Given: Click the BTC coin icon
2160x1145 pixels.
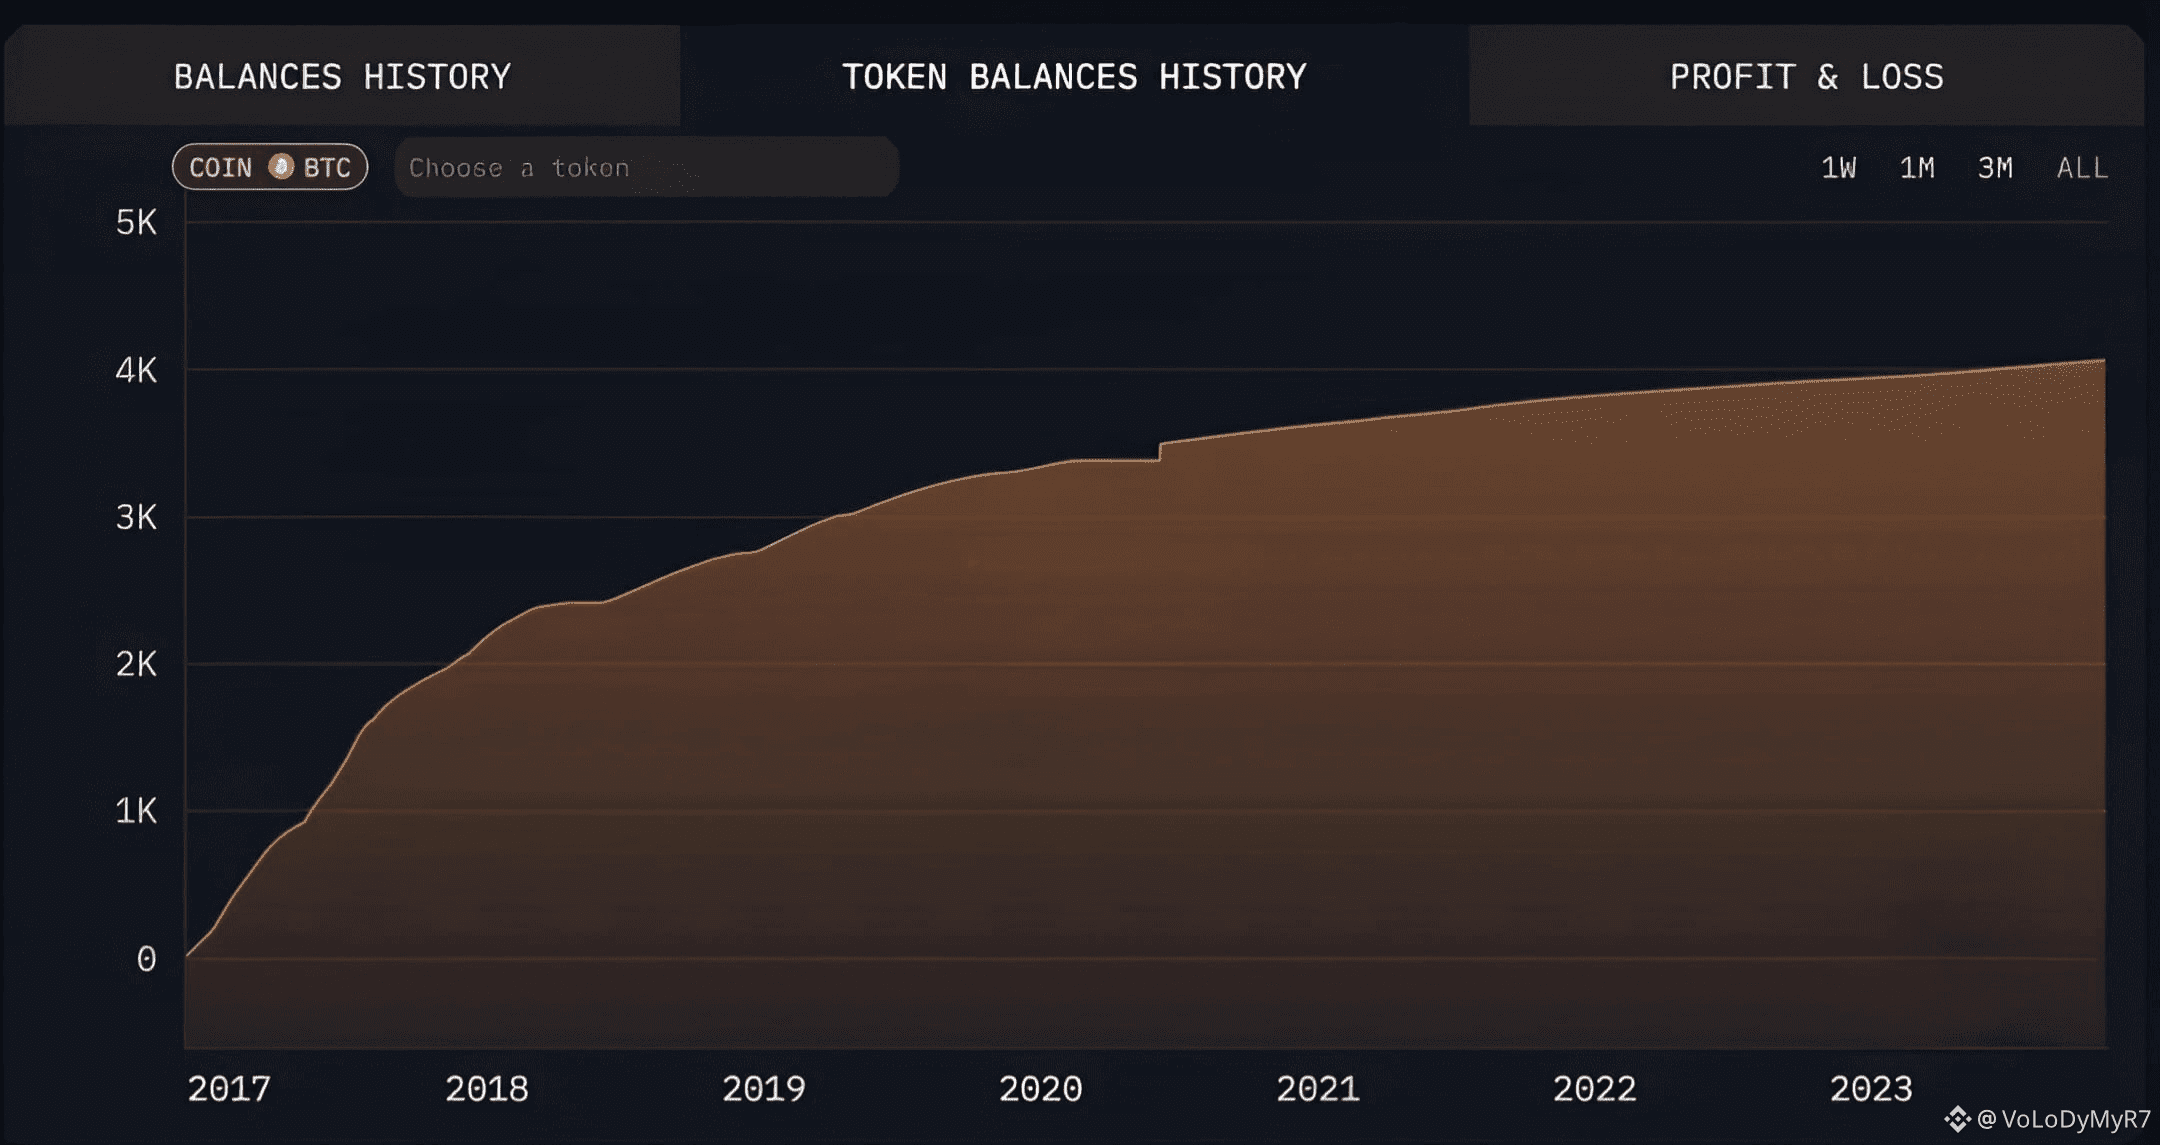Looking at the screenshot, I should coord(281,166).
